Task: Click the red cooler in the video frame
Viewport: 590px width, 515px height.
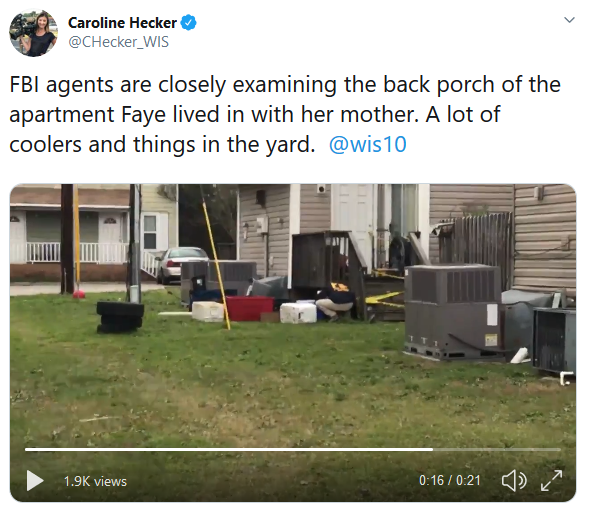Action: [249, 308]
